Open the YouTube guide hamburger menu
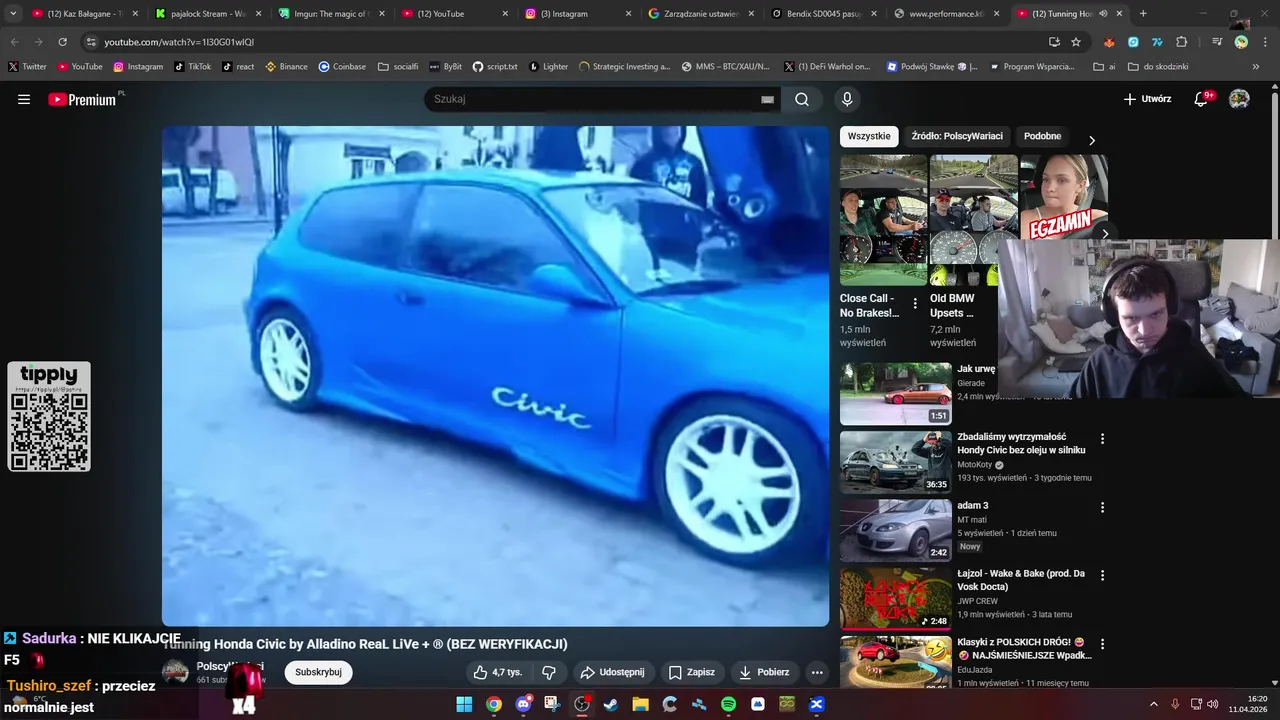The width and height of the screenshot is (1280, 720). 24,99
